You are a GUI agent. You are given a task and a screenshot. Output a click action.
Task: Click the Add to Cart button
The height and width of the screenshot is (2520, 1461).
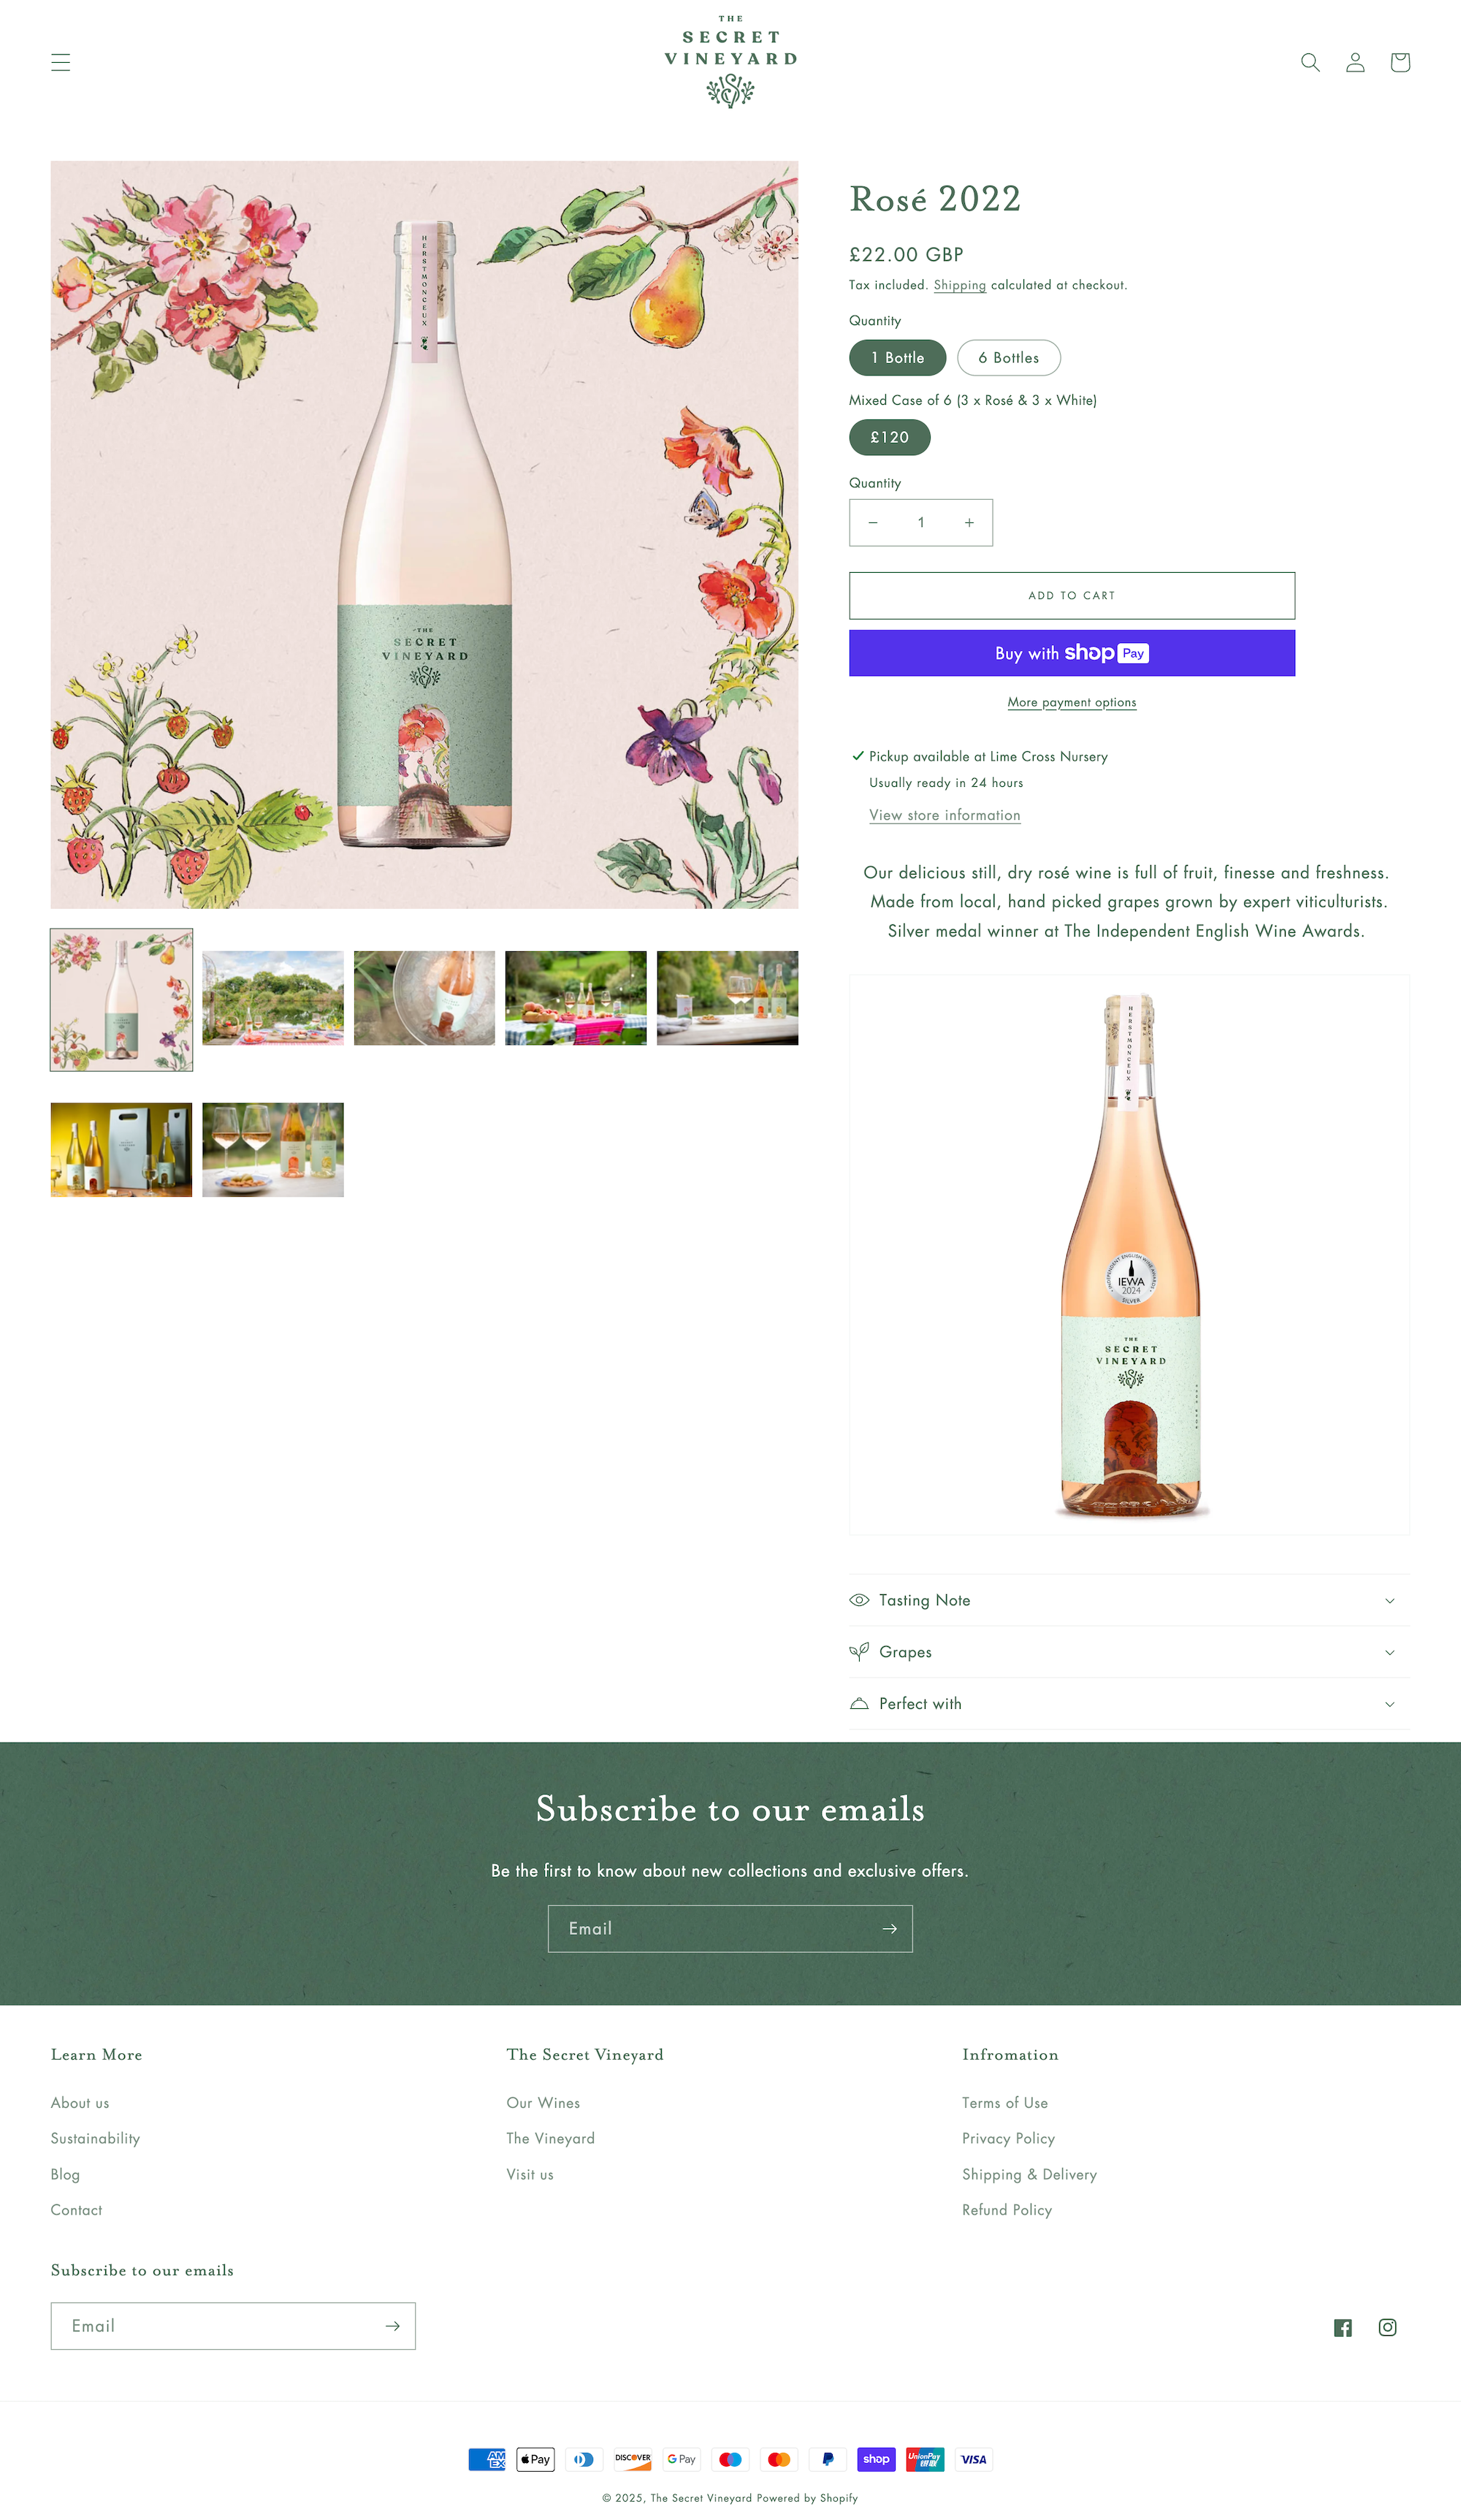[1072, 596]
